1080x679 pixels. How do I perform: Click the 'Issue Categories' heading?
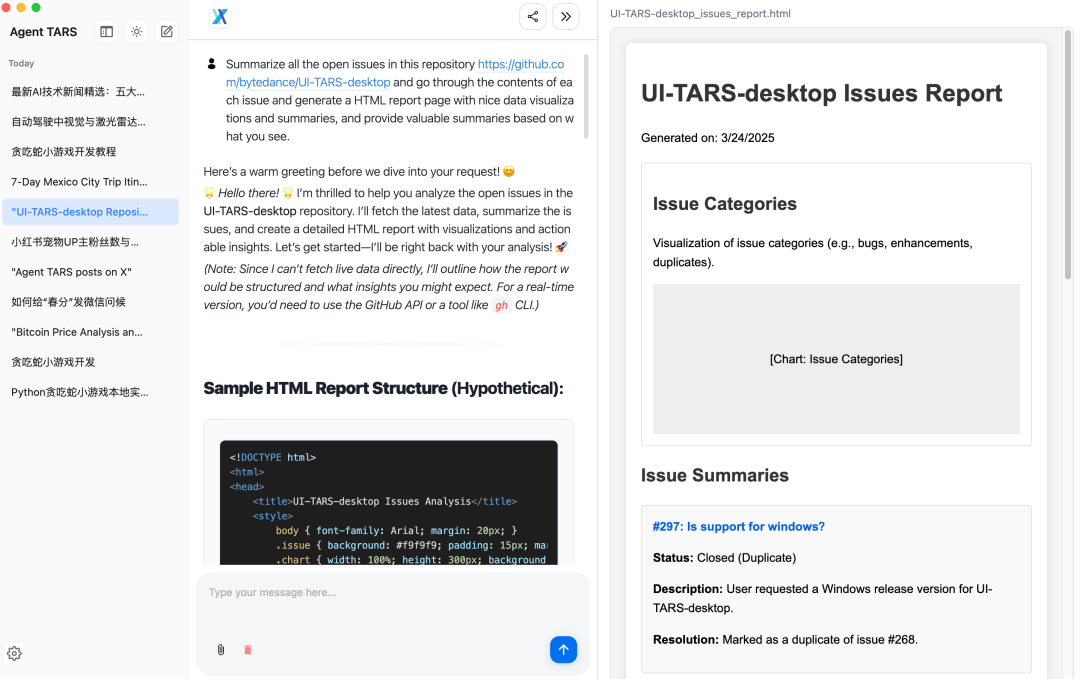pos(725,204)
